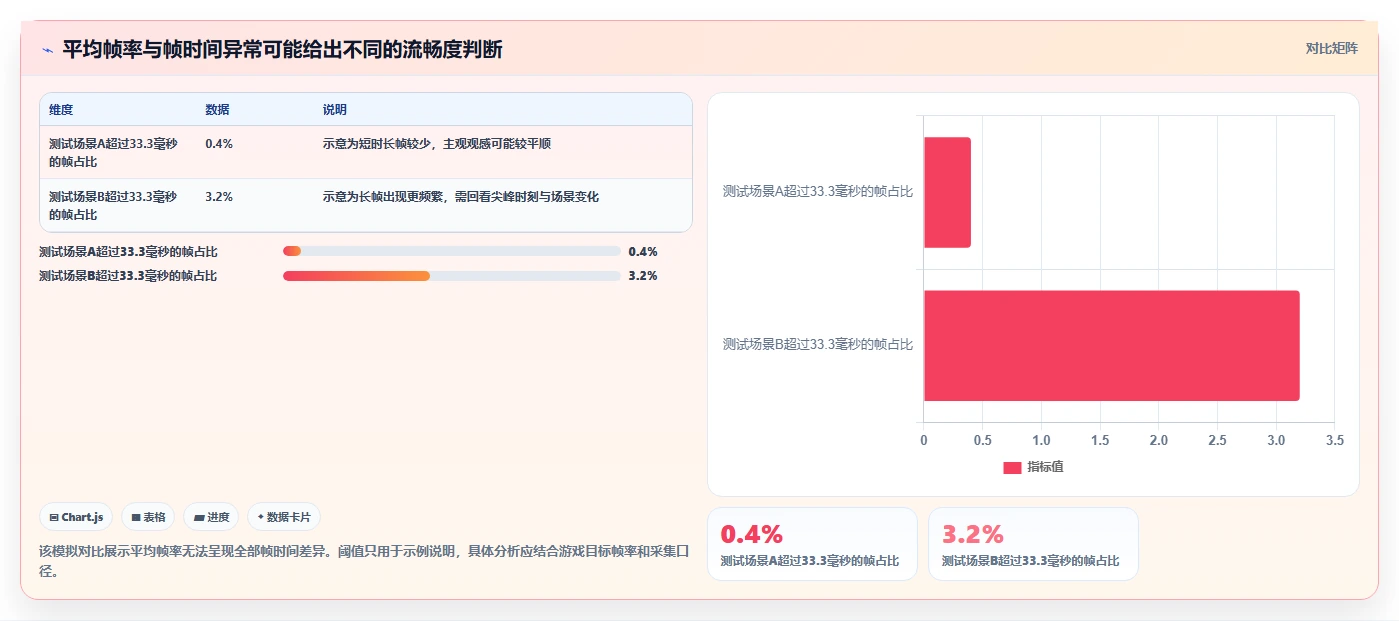This screenshot has width=1399, height=621.
Task: Click the table cell 测试场景A超过33.3毫秒的帧占比
Action: [113, 152]
